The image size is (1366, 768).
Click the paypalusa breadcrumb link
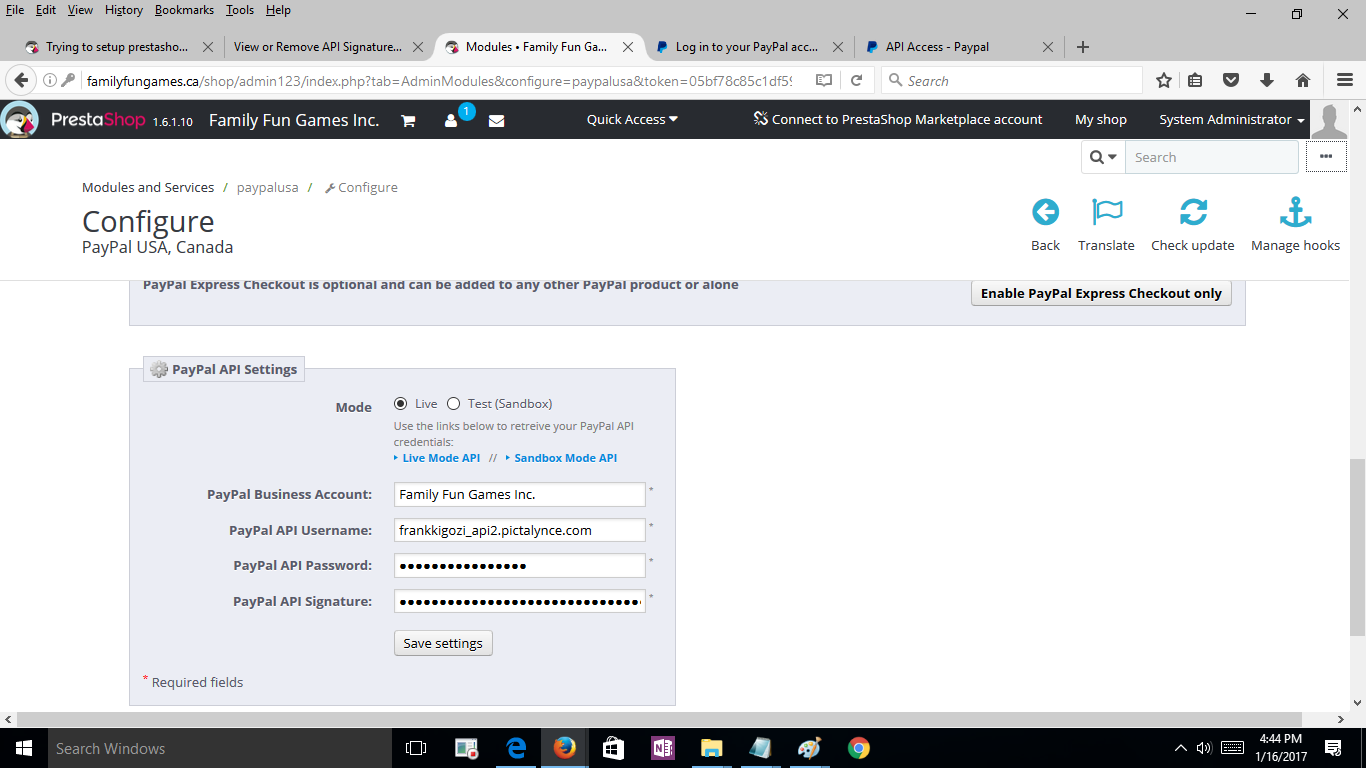268,187
